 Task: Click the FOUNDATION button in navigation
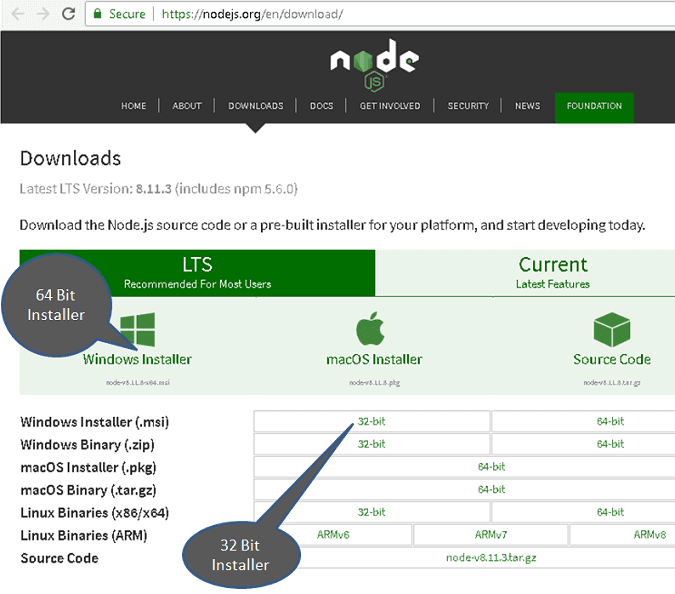(x=594, y=108)
